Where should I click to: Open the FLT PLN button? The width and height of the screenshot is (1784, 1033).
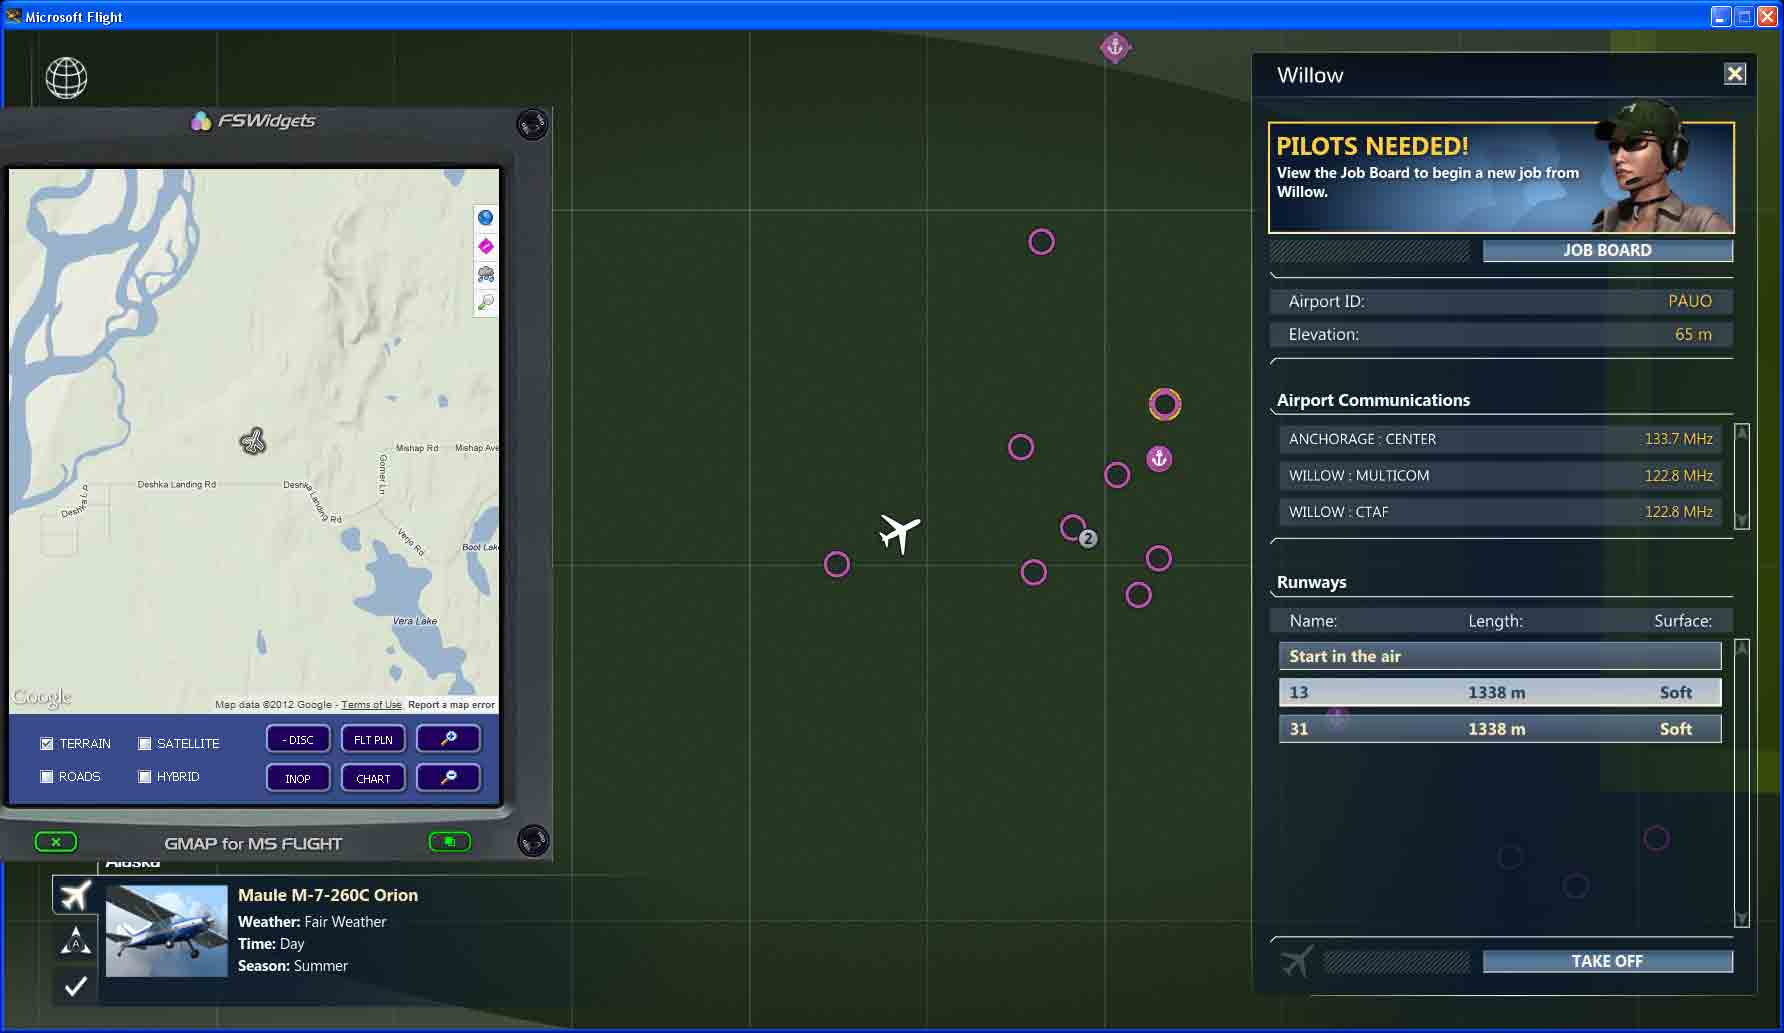(373, 739)
